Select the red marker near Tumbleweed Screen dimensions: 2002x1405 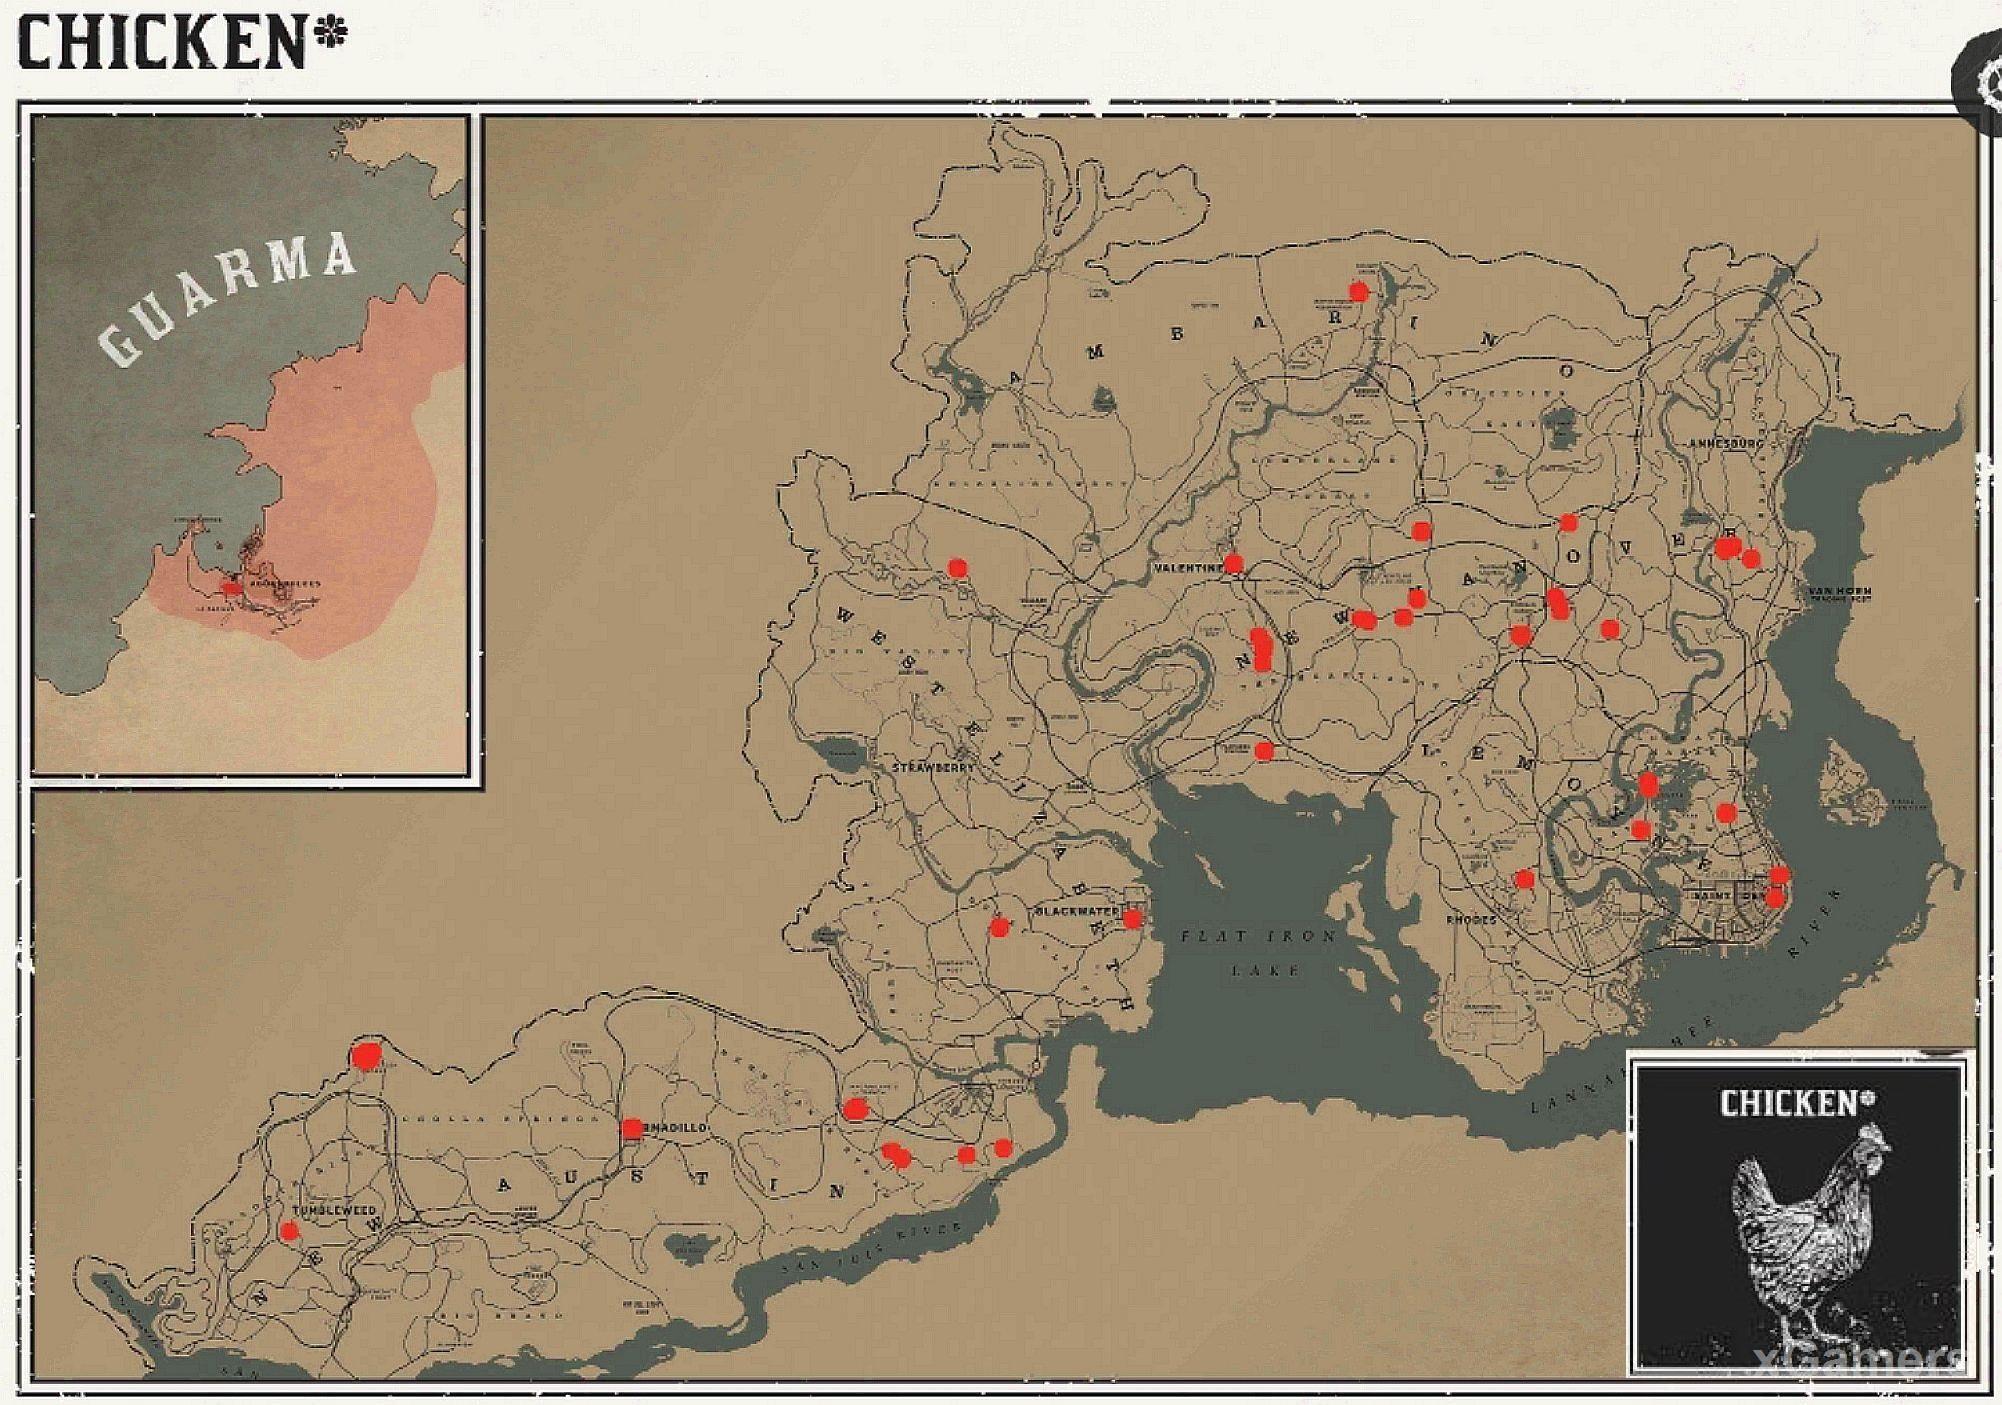pyautogui.click(x=289, y=1231)
